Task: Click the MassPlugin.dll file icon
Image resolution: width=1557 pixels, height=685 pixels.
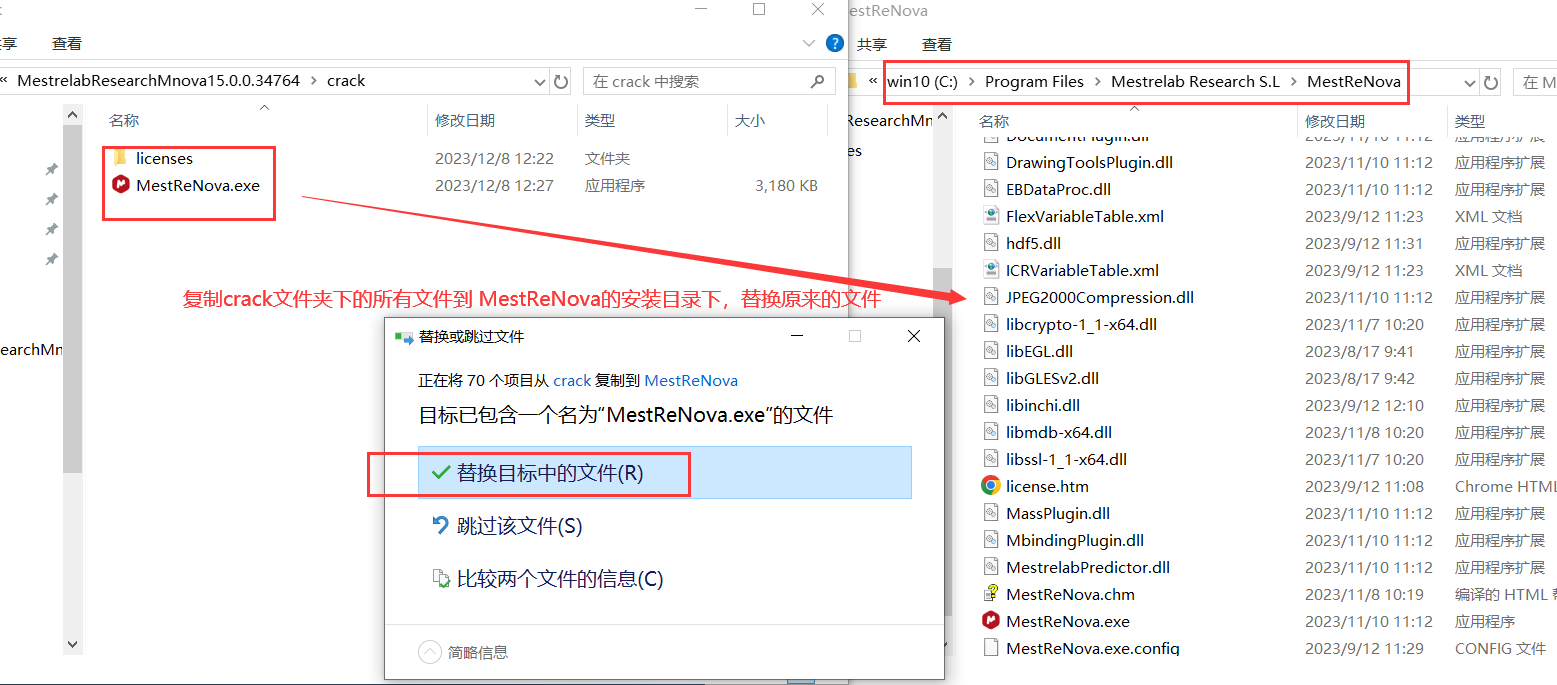Action: (991, 513)
